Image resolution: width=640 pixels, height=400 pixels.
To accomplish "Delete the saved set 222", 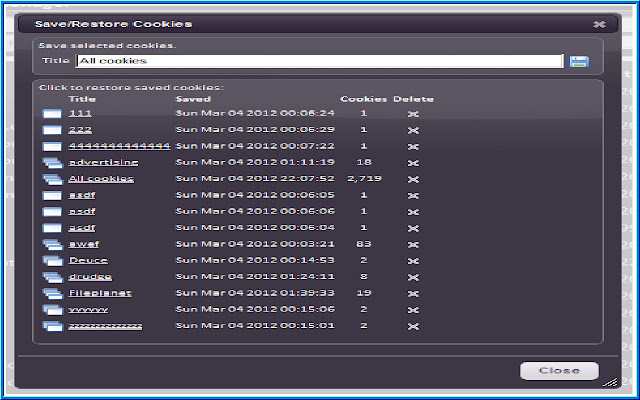I will tap(413, 130).
